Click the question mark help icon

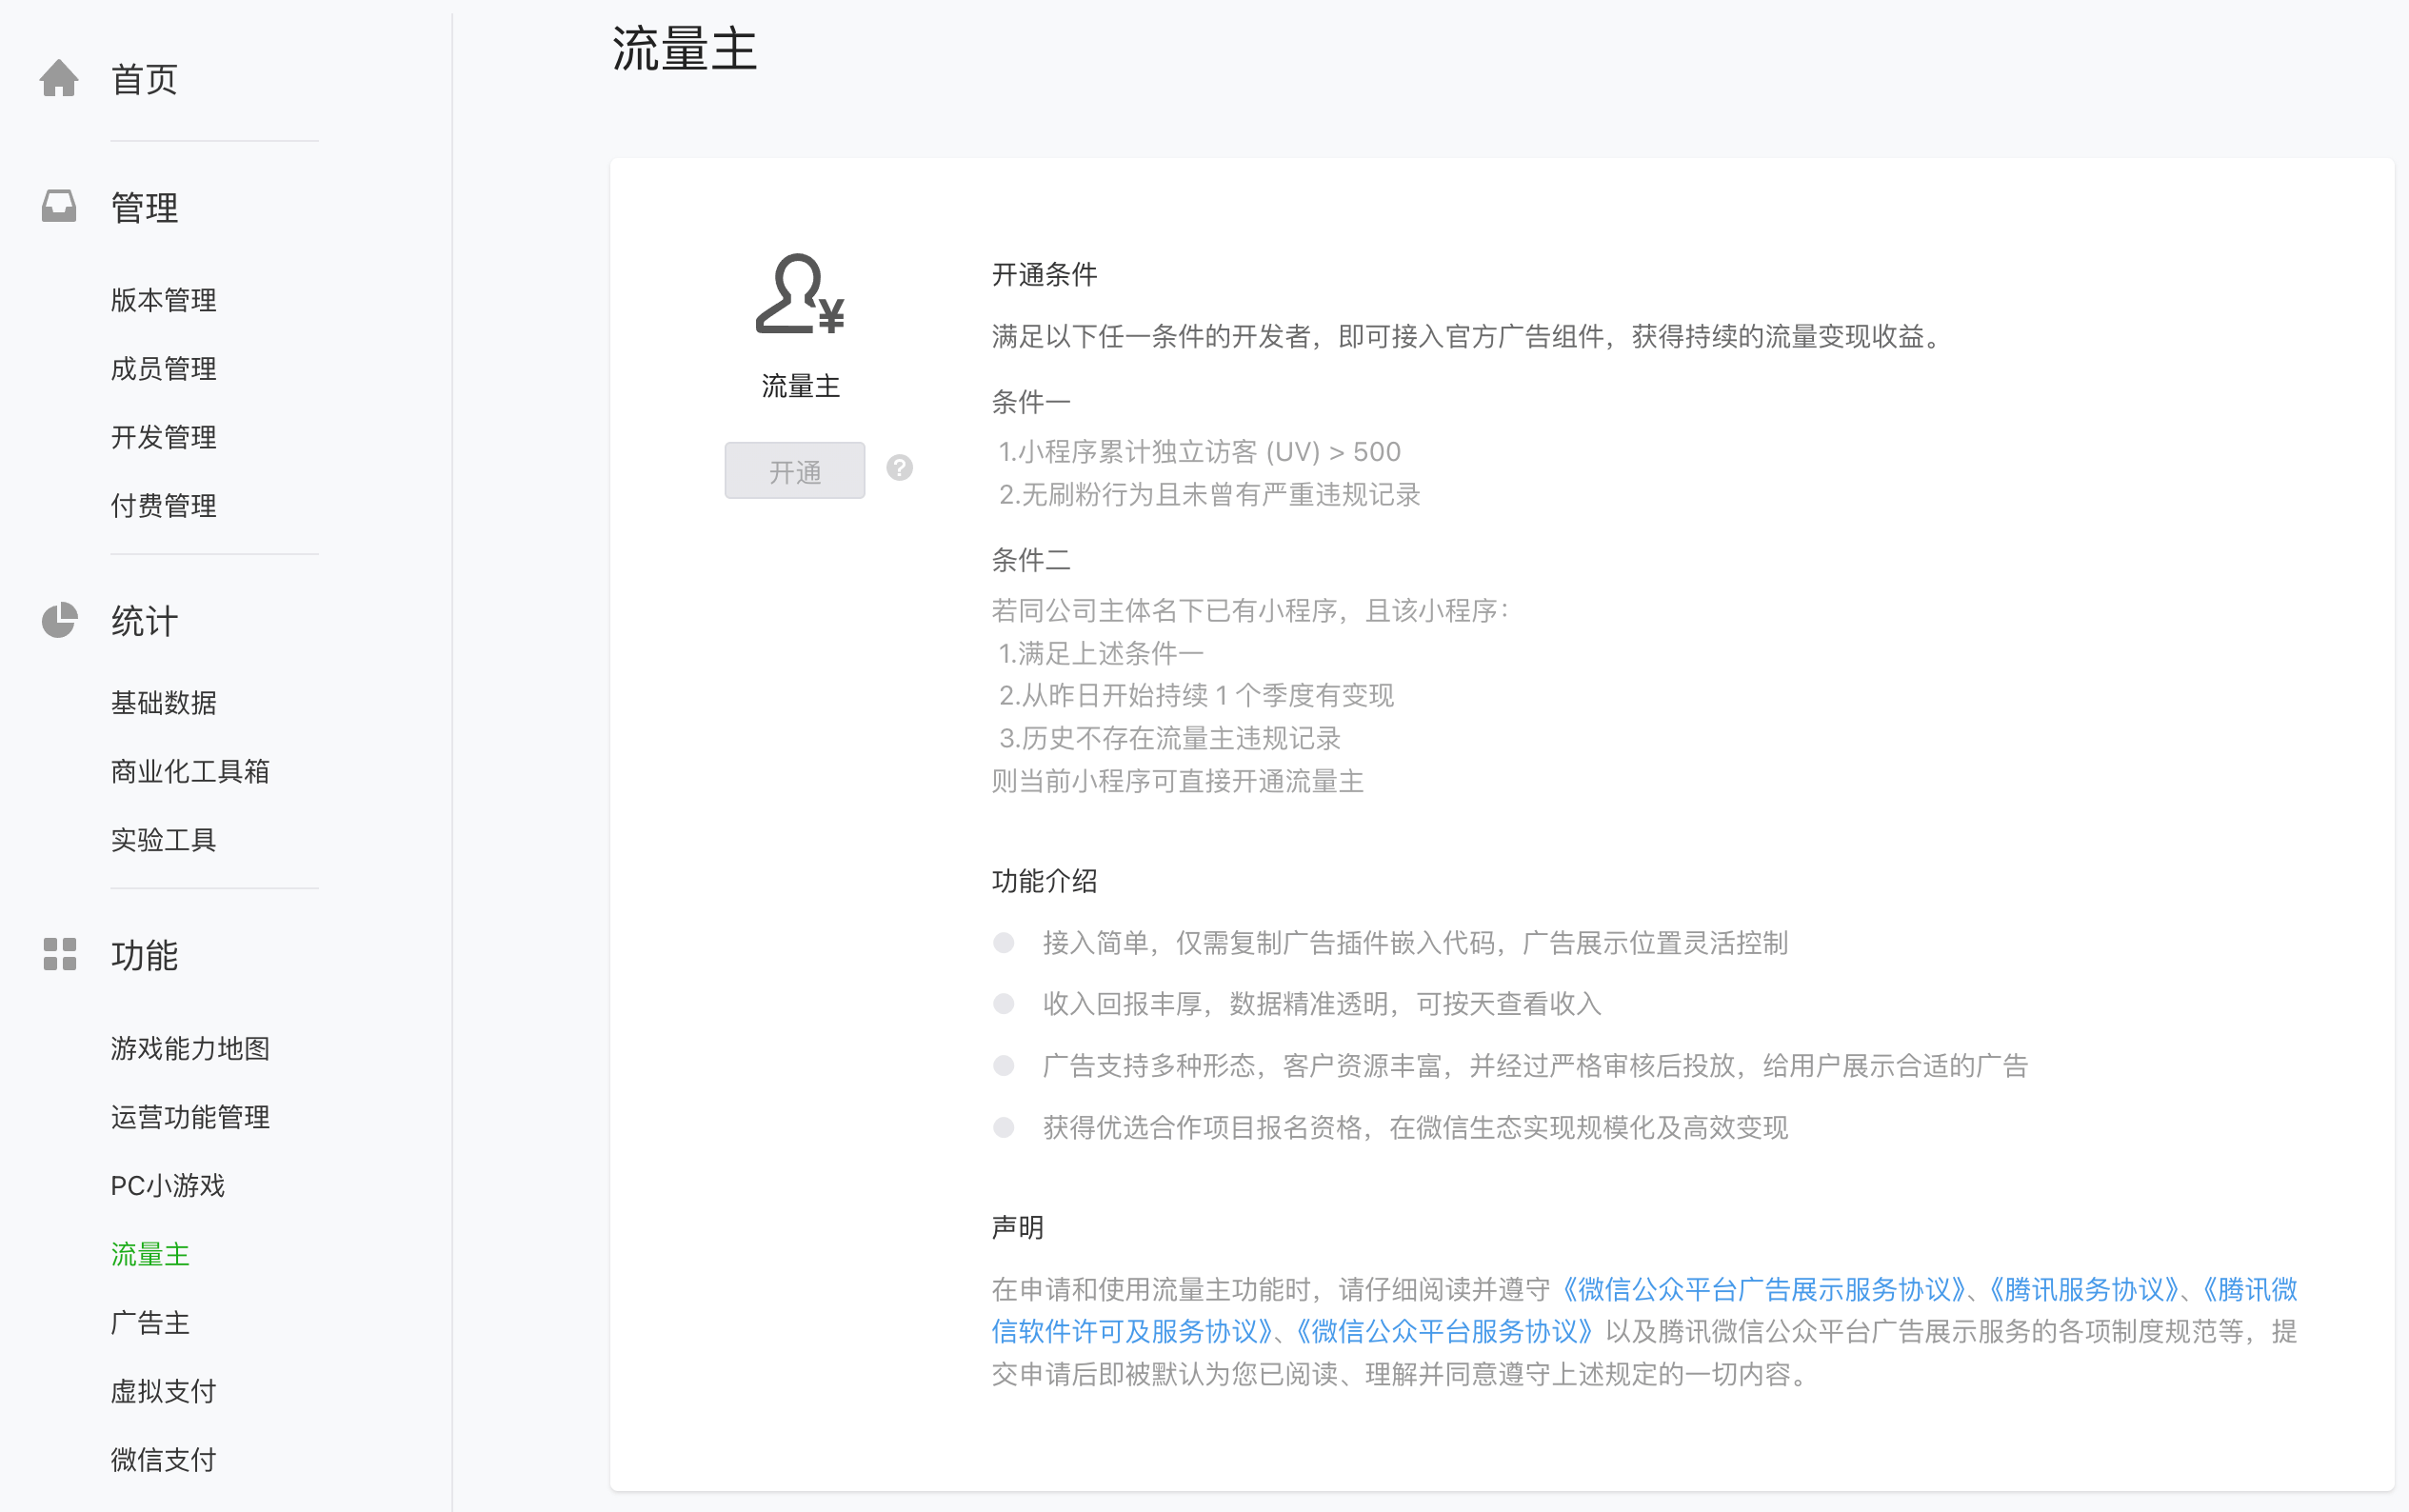(899, 468)
